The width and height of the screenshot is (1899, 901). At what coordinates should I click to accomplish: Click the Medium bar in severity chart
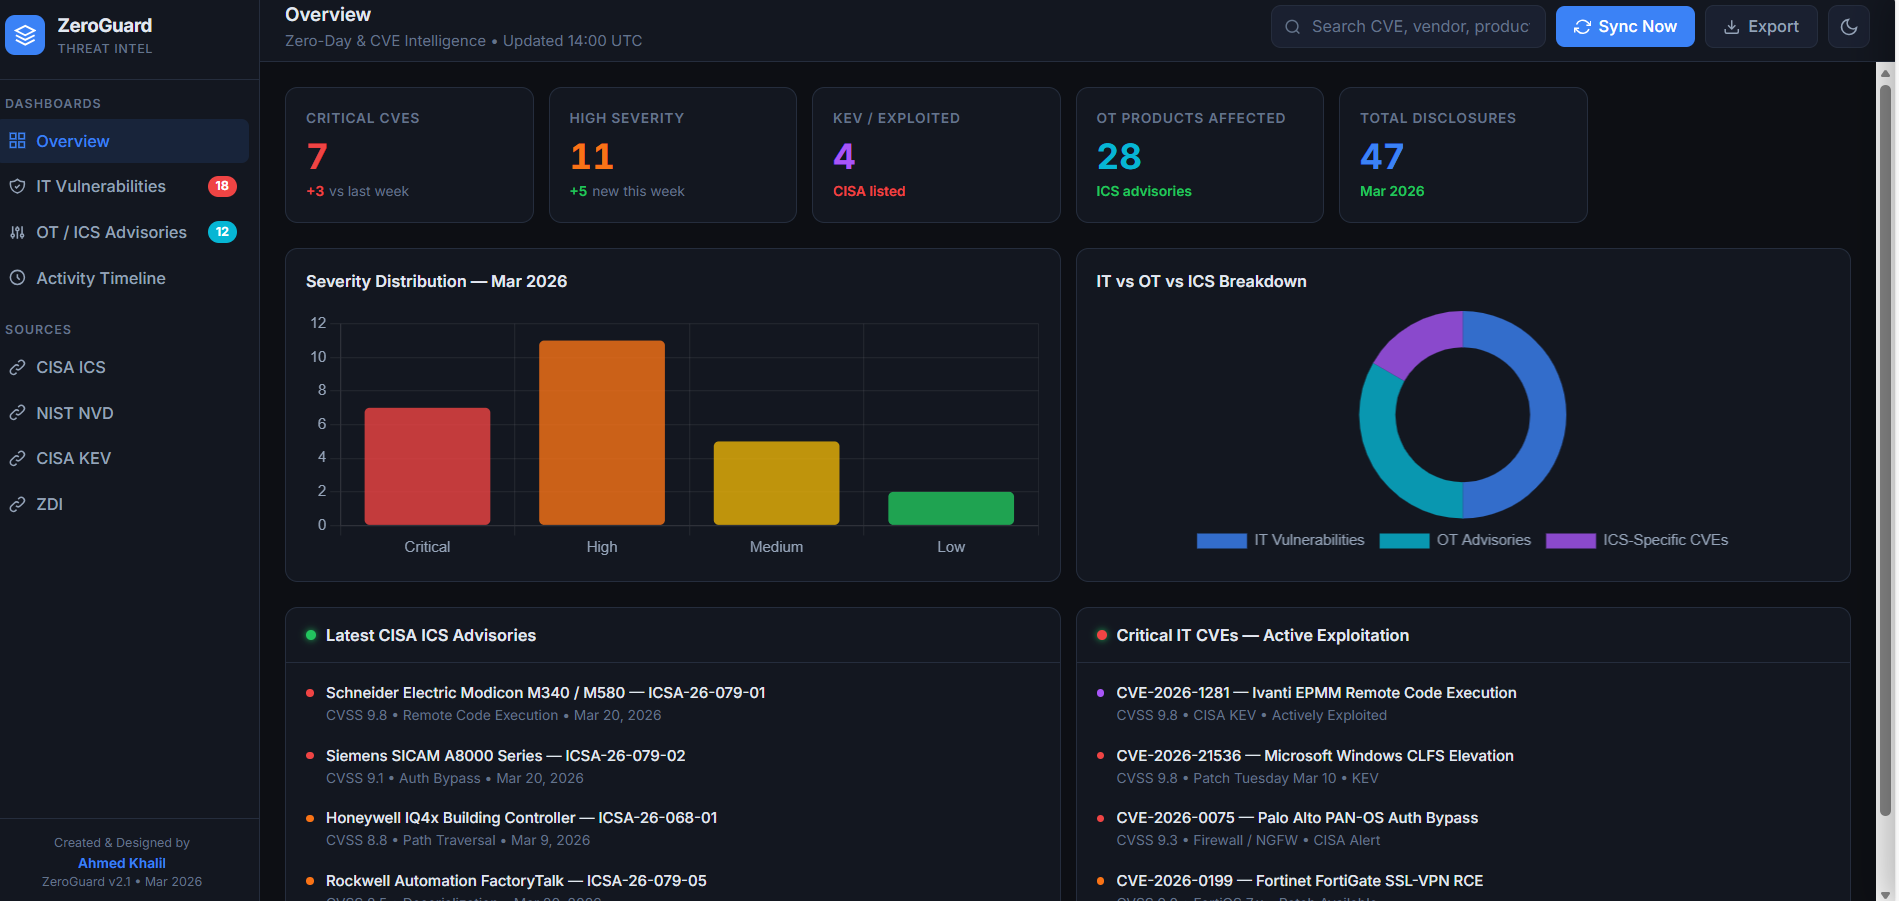coord(776,483)
